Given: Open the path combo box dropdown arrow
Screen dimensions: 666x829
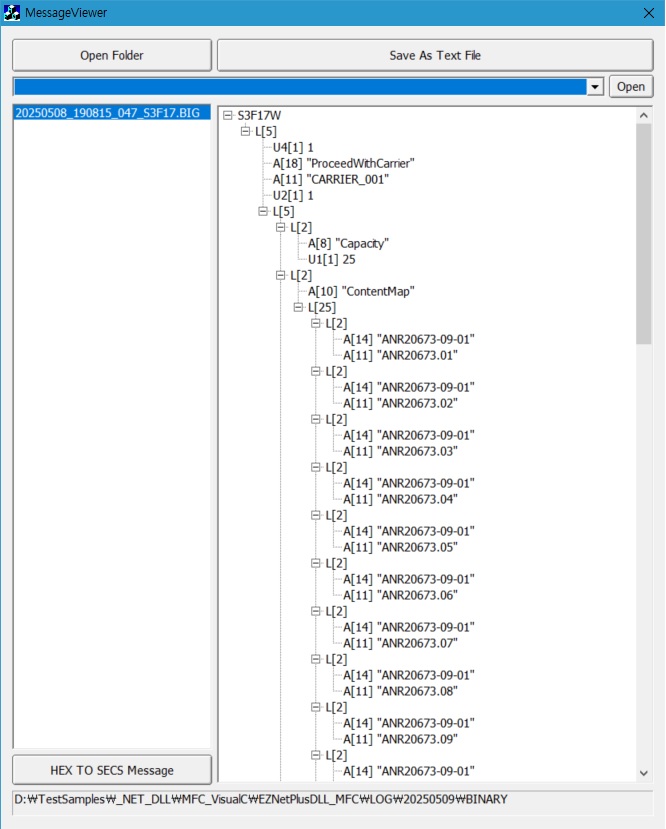Looking at the screenshot, I should point(596,87).
